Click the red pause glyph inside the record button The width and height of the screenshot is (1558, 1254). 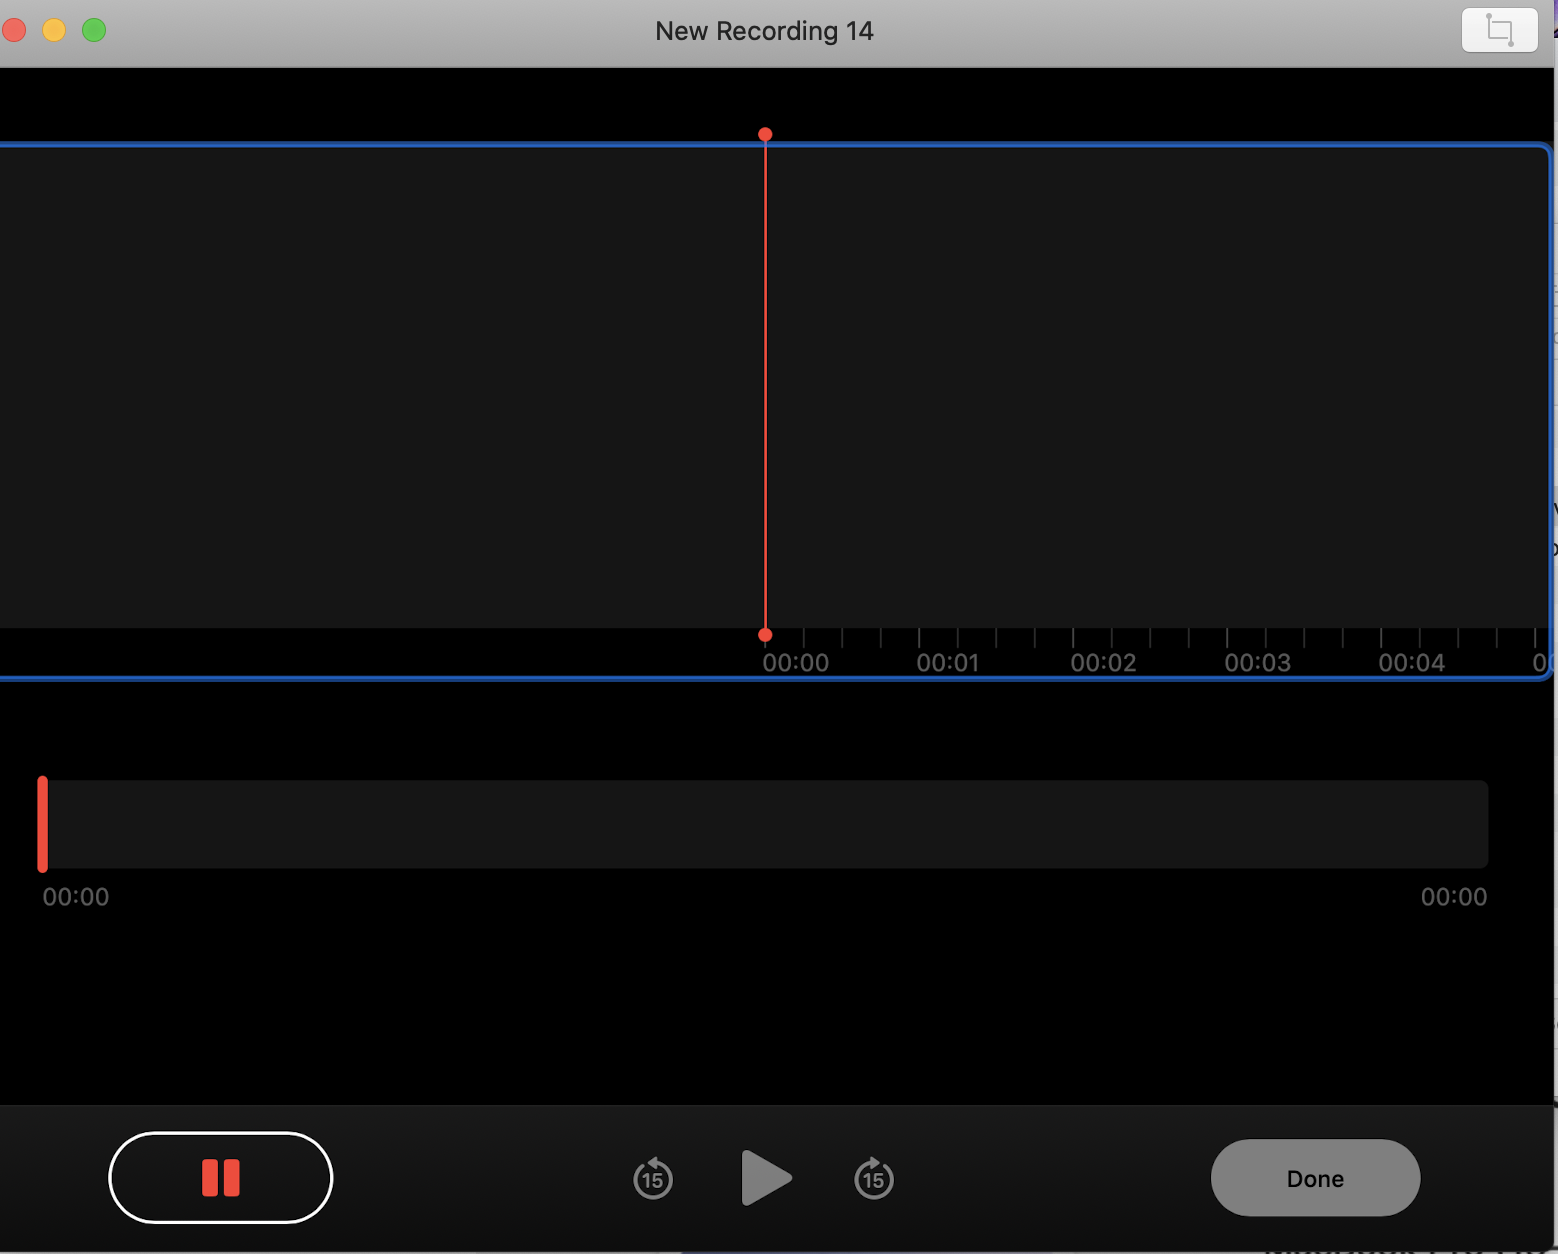point(220,1178)
